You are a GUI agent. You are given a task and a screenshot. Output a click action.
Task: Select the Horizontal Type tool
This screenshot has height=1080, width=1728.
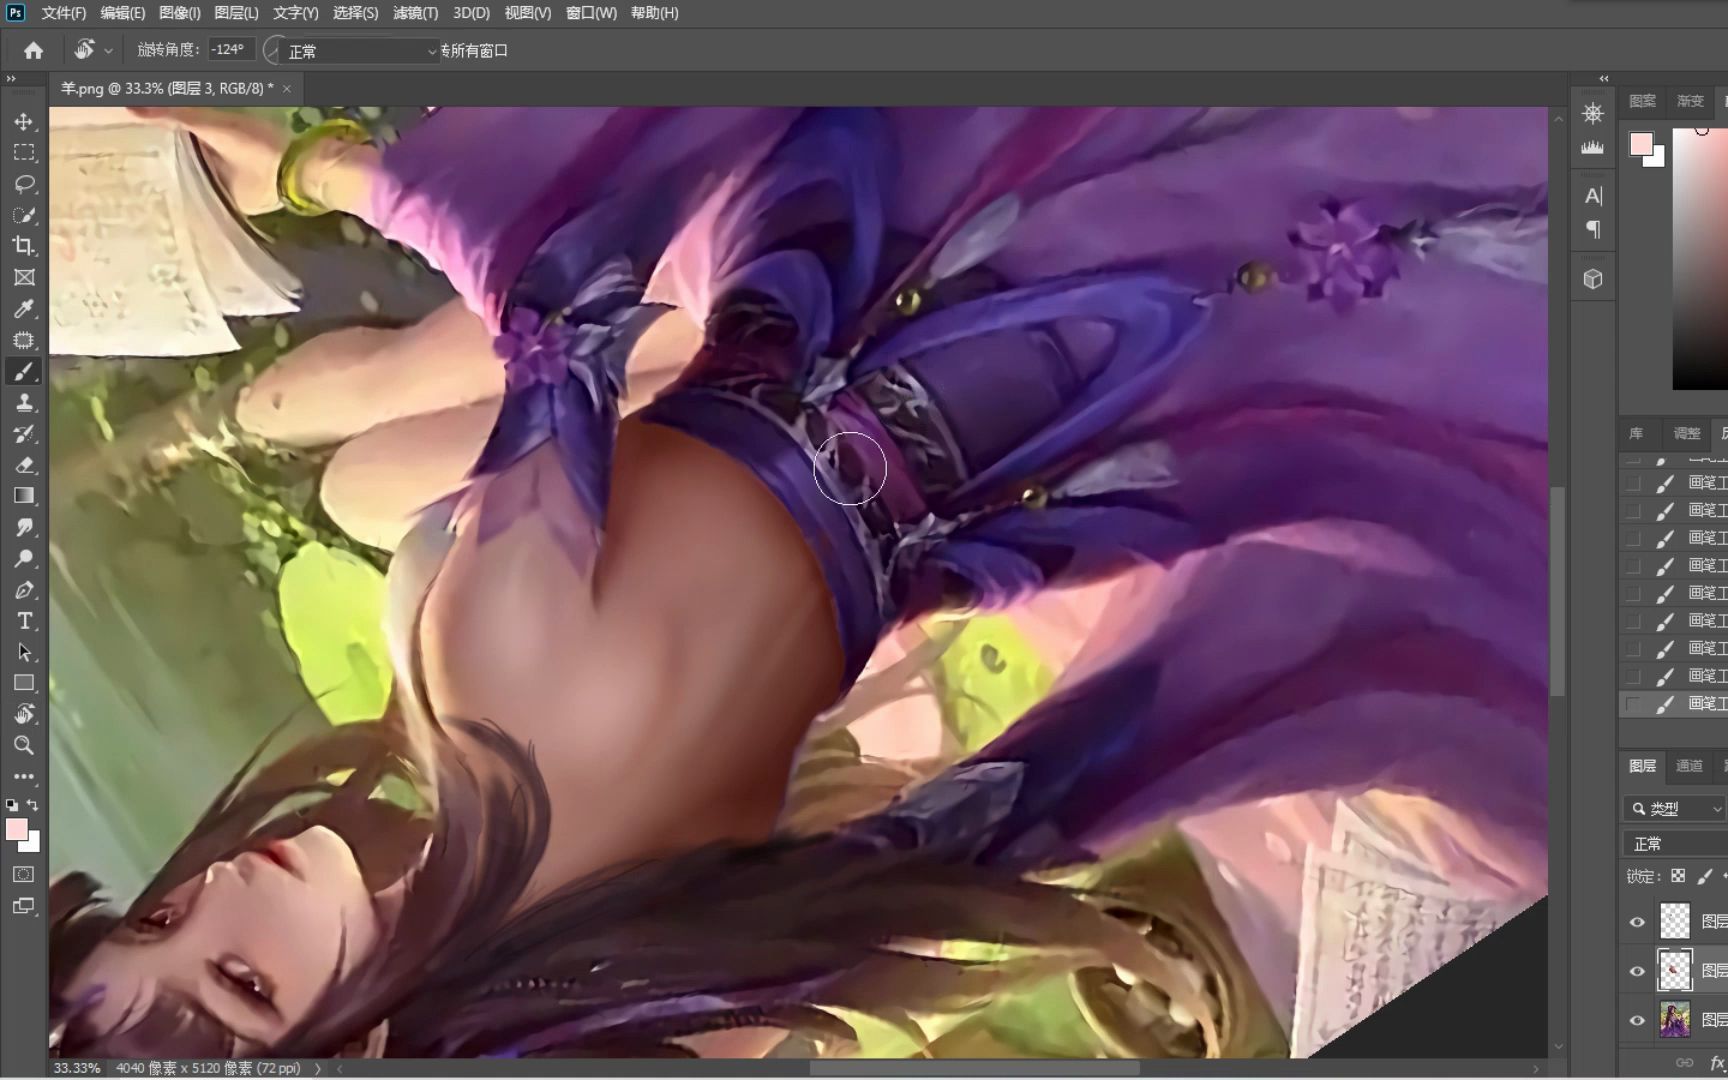(24, 621)
